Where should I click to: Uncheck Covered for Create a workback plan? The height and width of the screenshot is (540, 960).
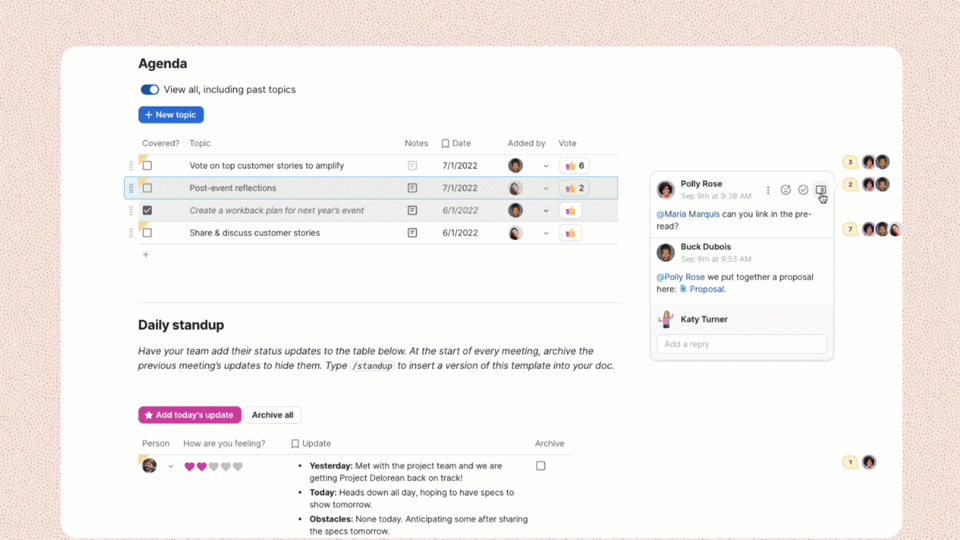[147, 211]
